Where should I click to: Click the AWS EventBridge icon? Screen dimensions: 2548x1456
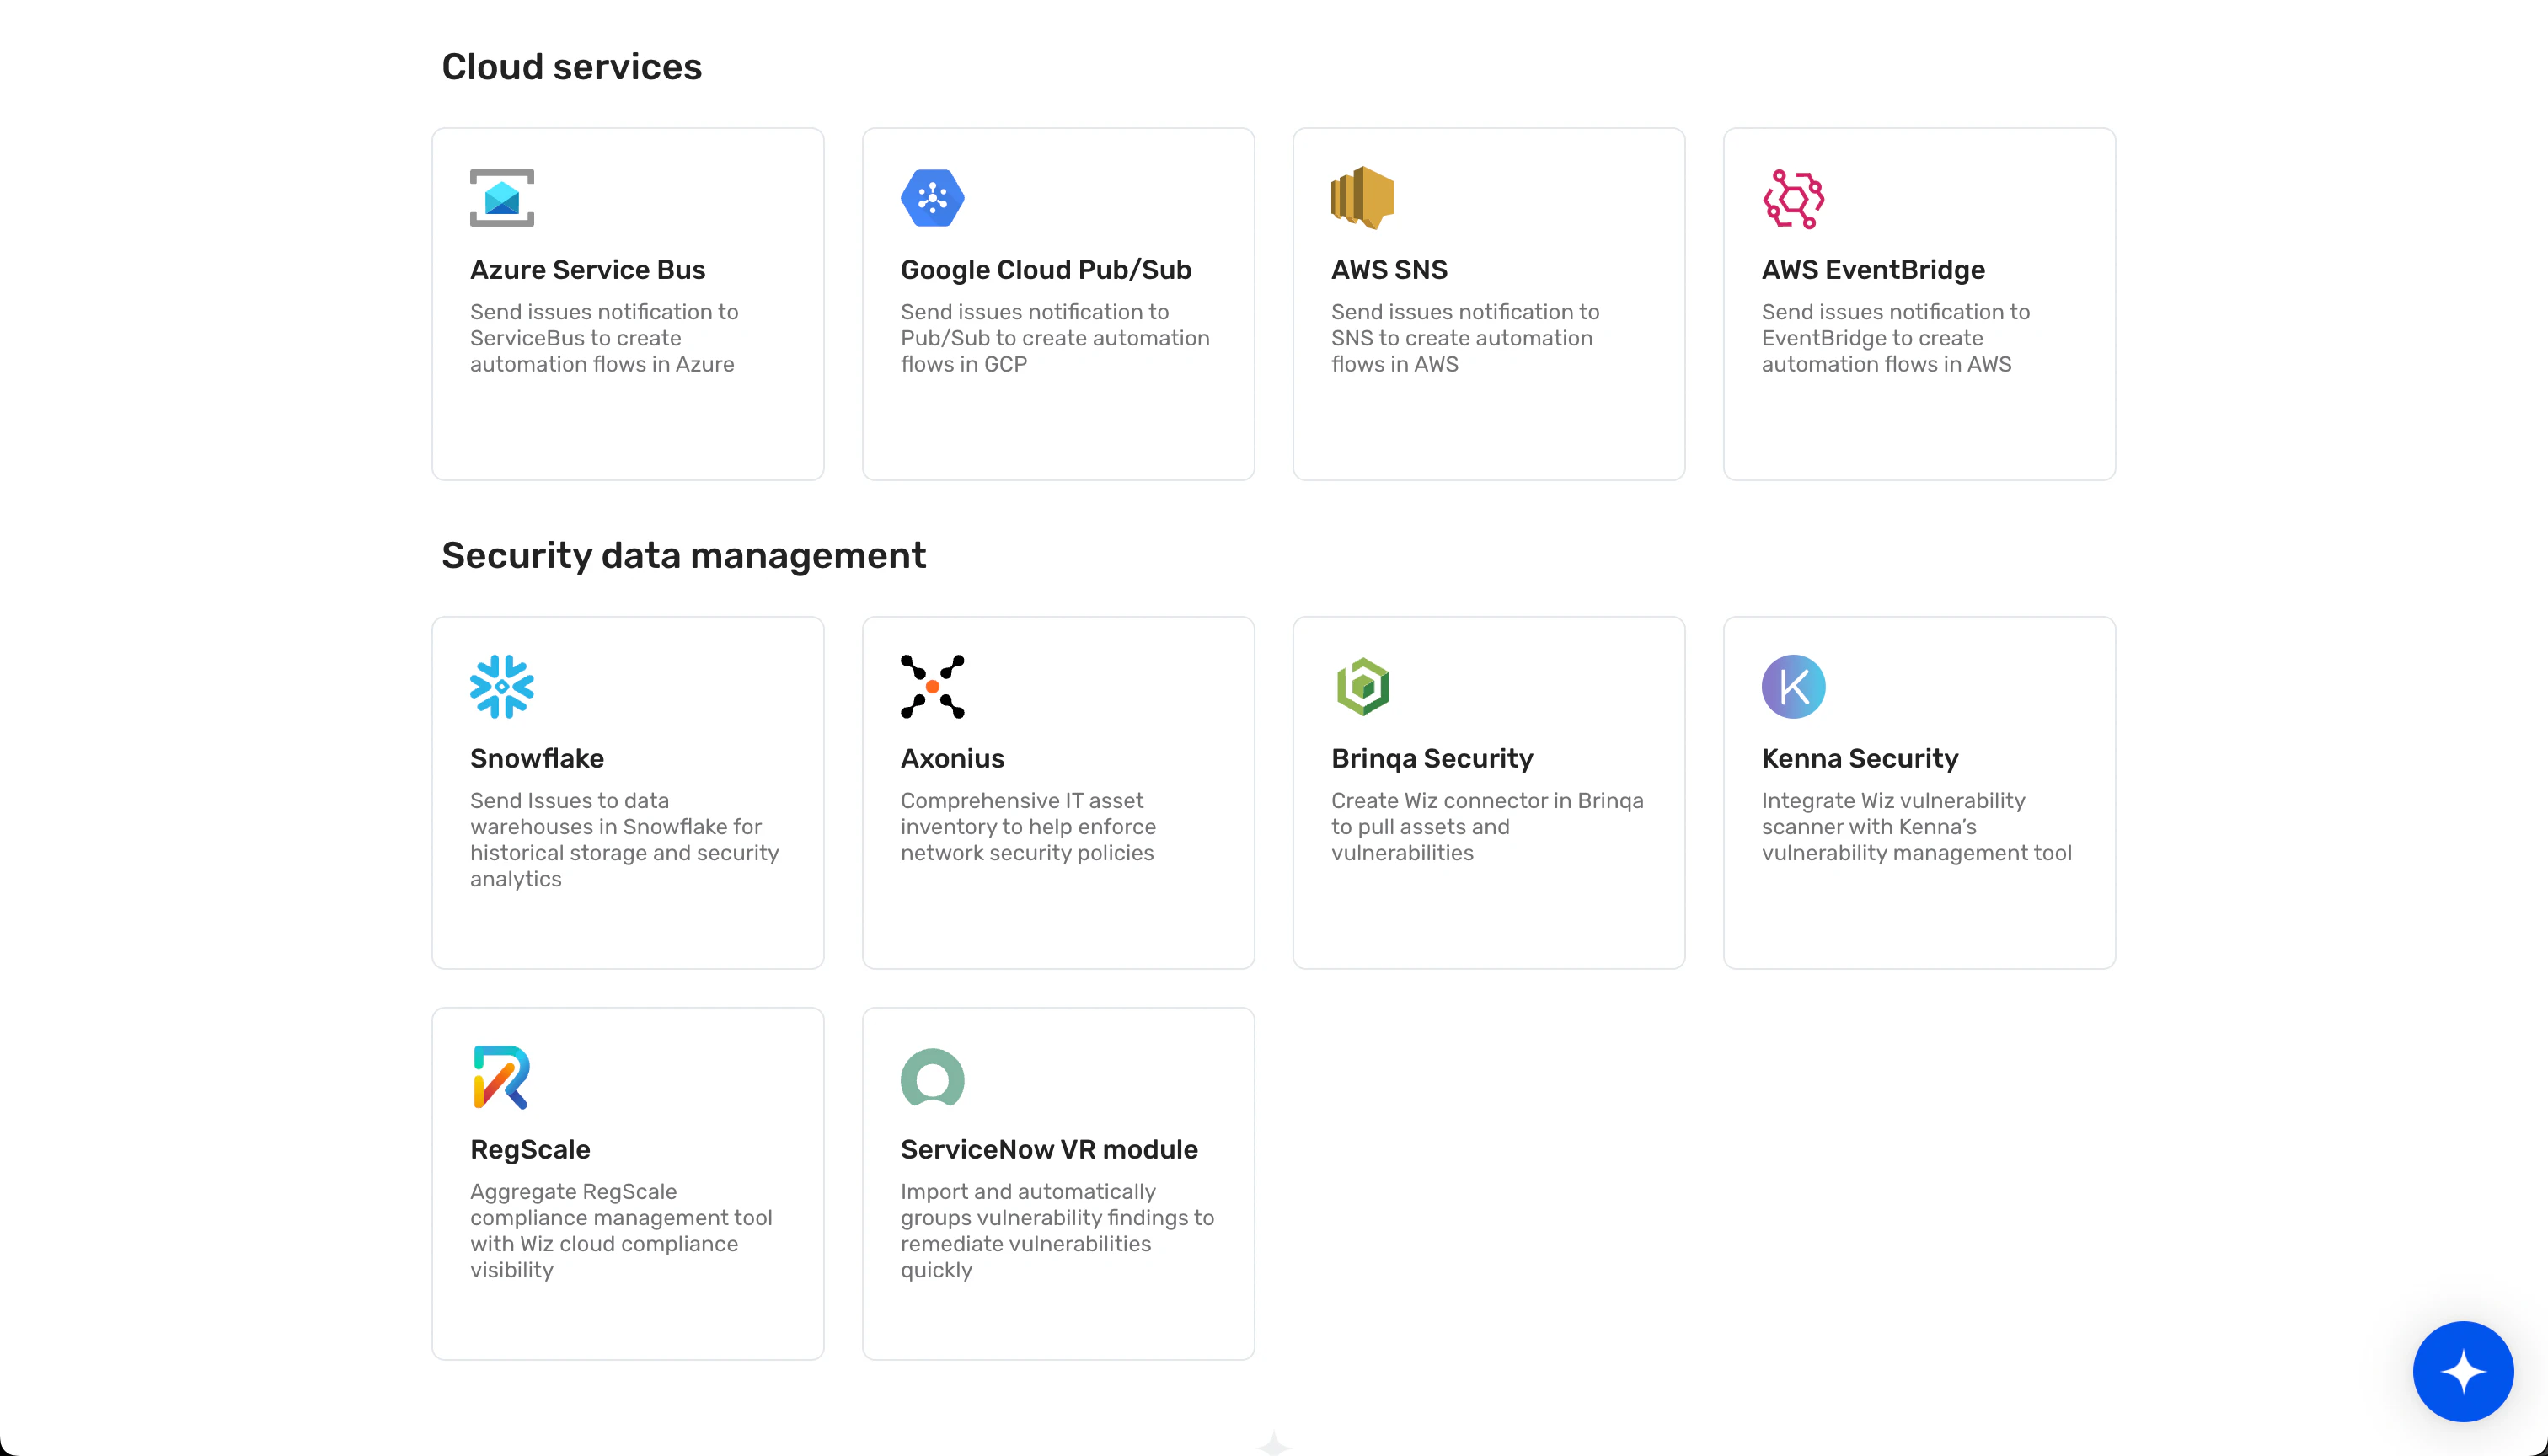(x=1792, y=198)
